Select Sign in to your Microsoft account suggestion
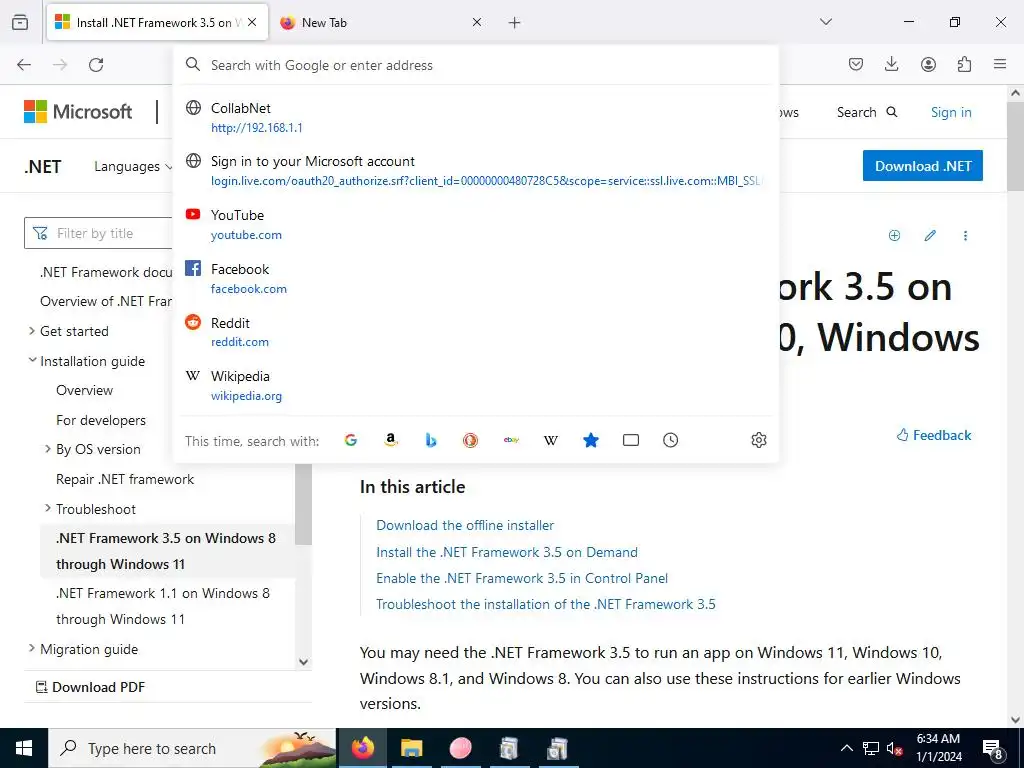Screen dimensions: 1024x768 click(476, 170)
